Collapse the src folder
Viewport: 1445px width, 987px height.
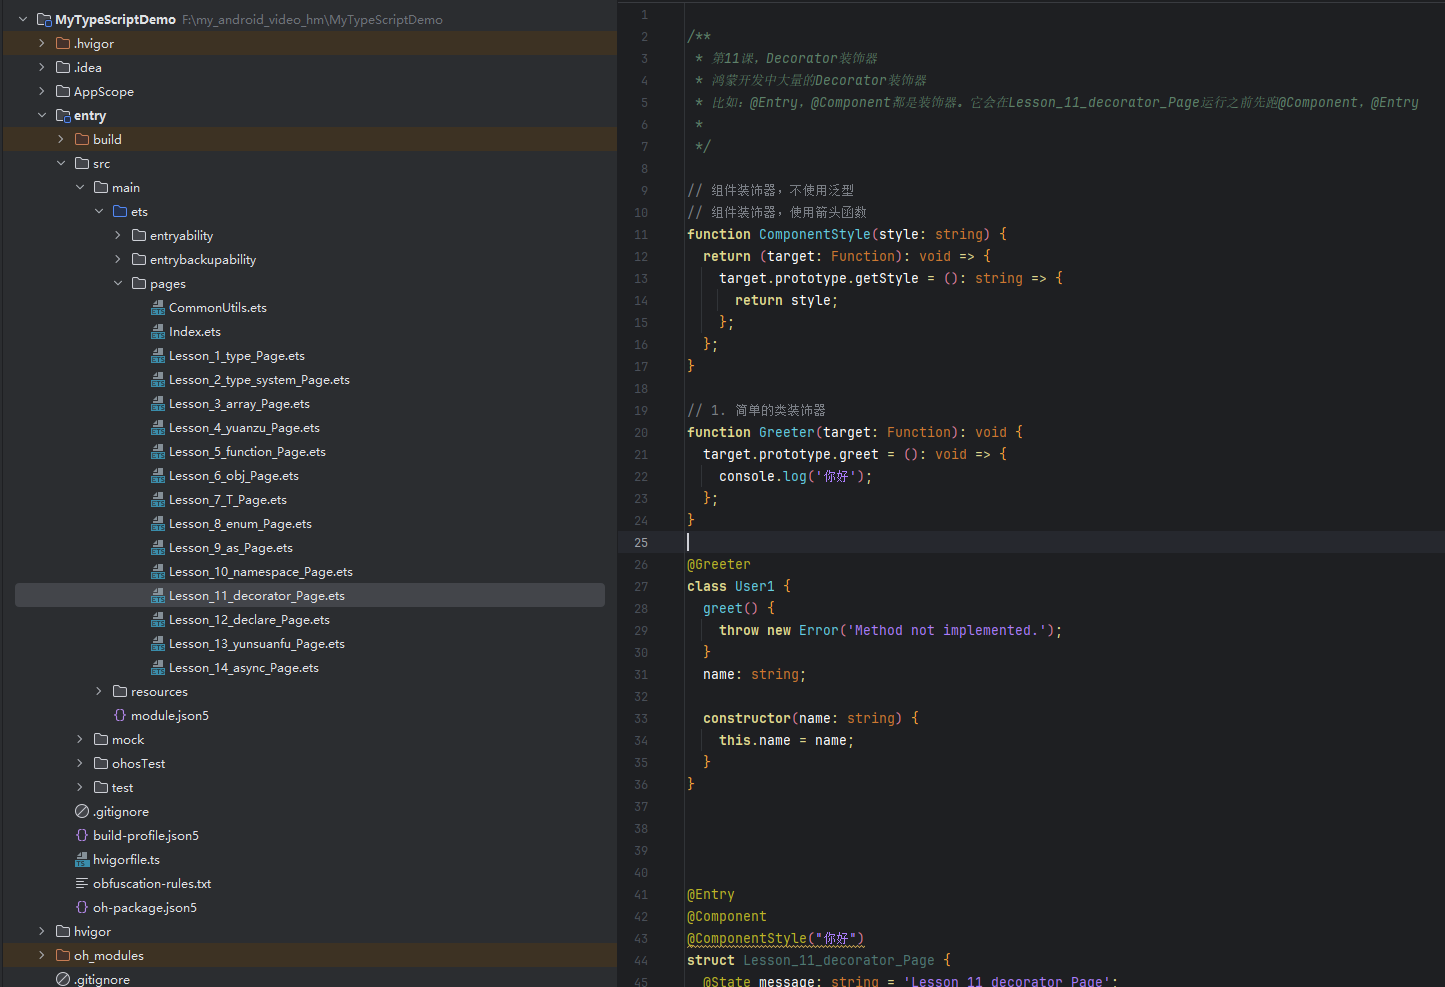point(61,163)
